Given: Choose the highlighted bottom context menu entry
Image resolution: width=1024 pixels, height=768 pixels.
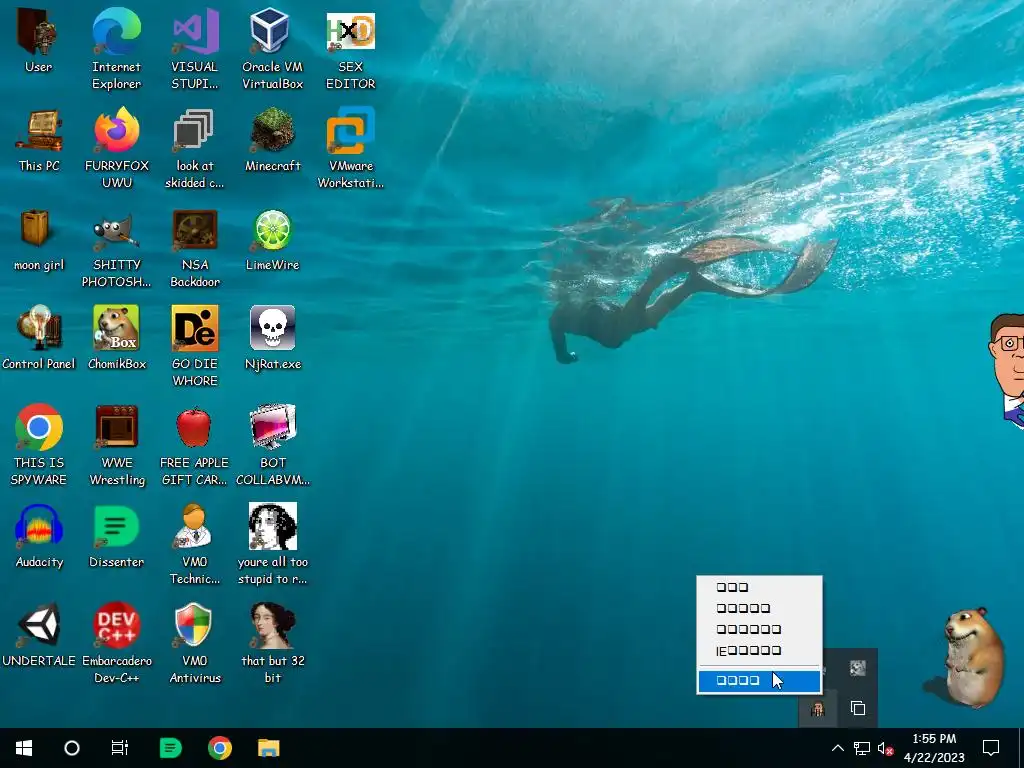Looking at the screenshot, I should pyautogui.click(x=759, y=680).
